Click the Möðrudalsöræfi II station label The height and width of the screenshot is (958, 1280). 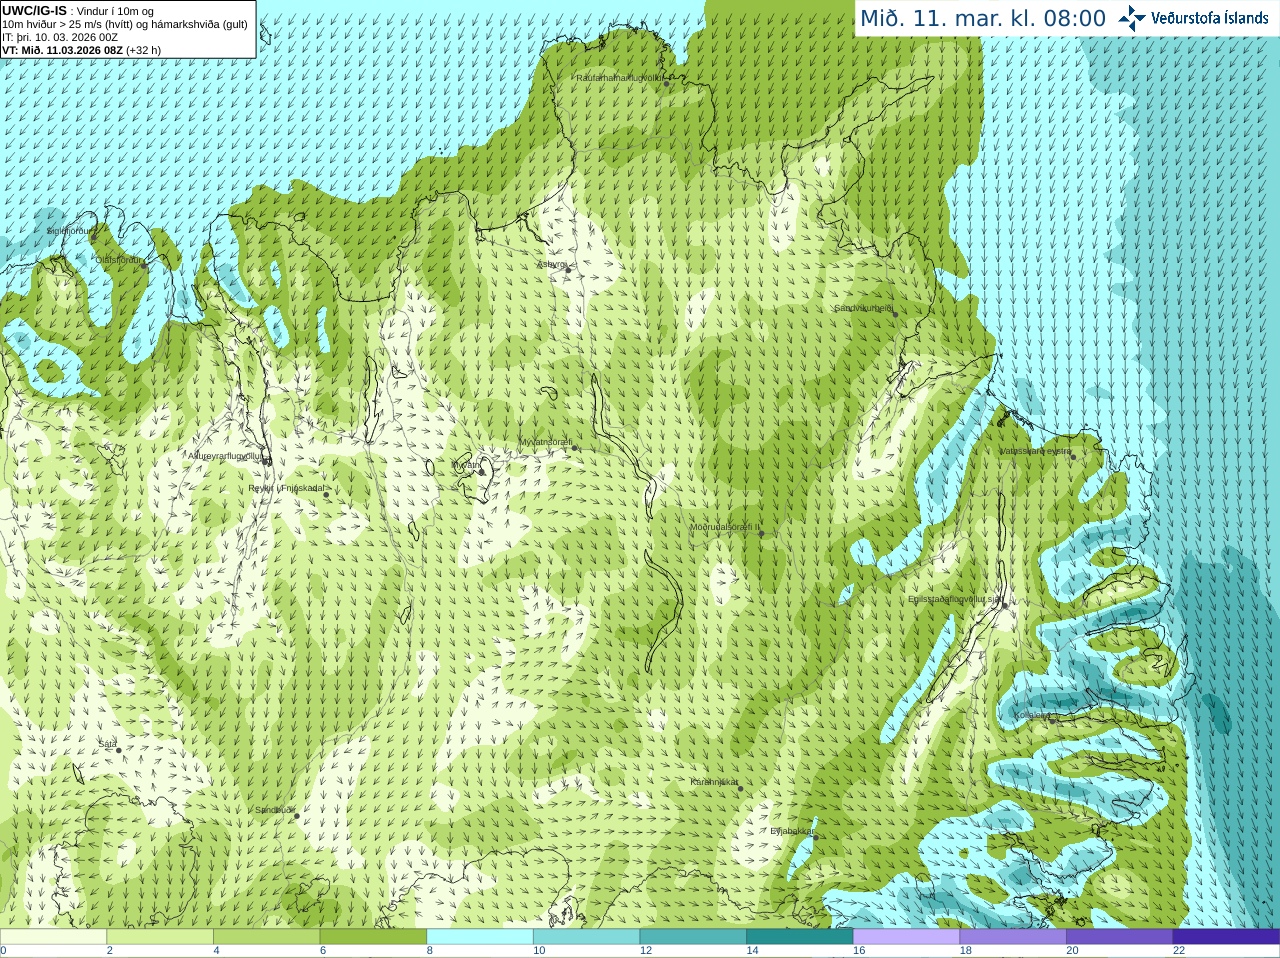[724, 527]
